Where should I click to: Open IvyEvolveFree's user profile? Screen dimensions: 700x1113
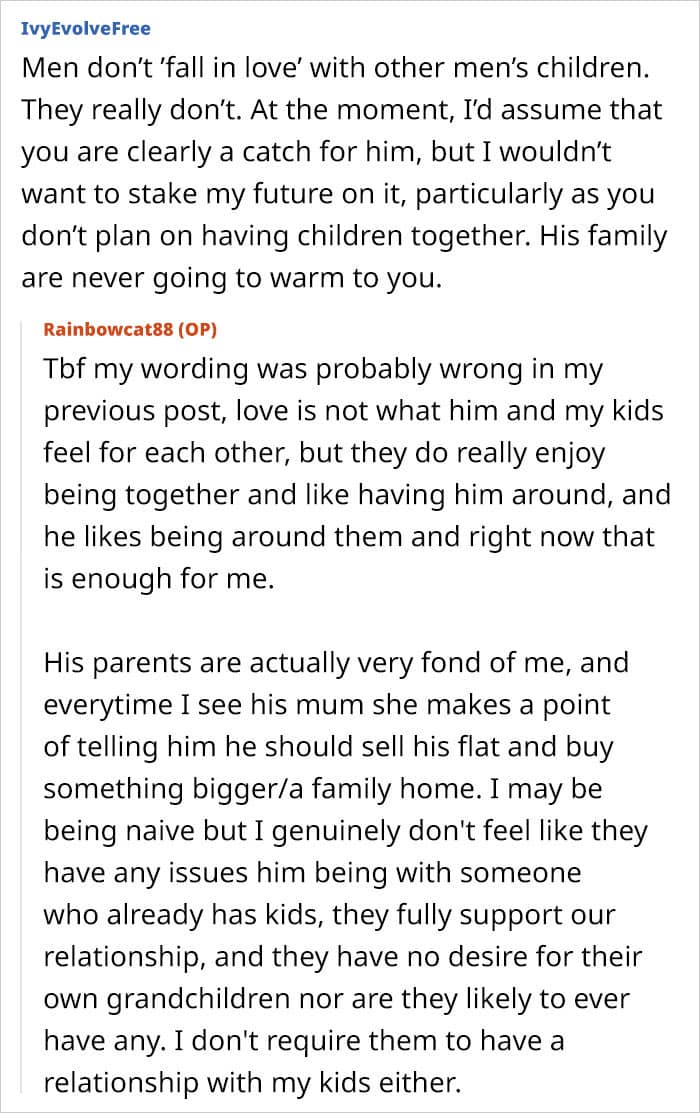point(85,28)
